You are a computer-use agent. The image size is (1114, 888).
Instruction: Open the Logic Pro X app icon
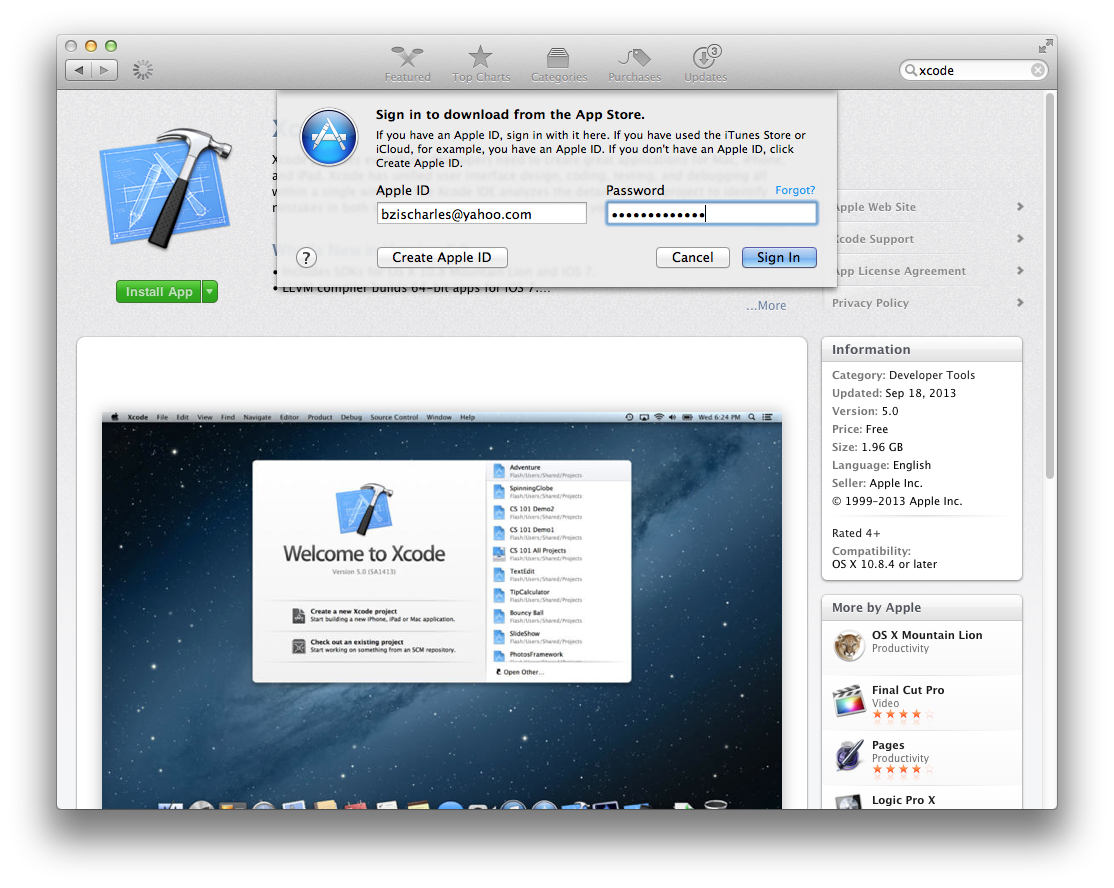point(848,803)
